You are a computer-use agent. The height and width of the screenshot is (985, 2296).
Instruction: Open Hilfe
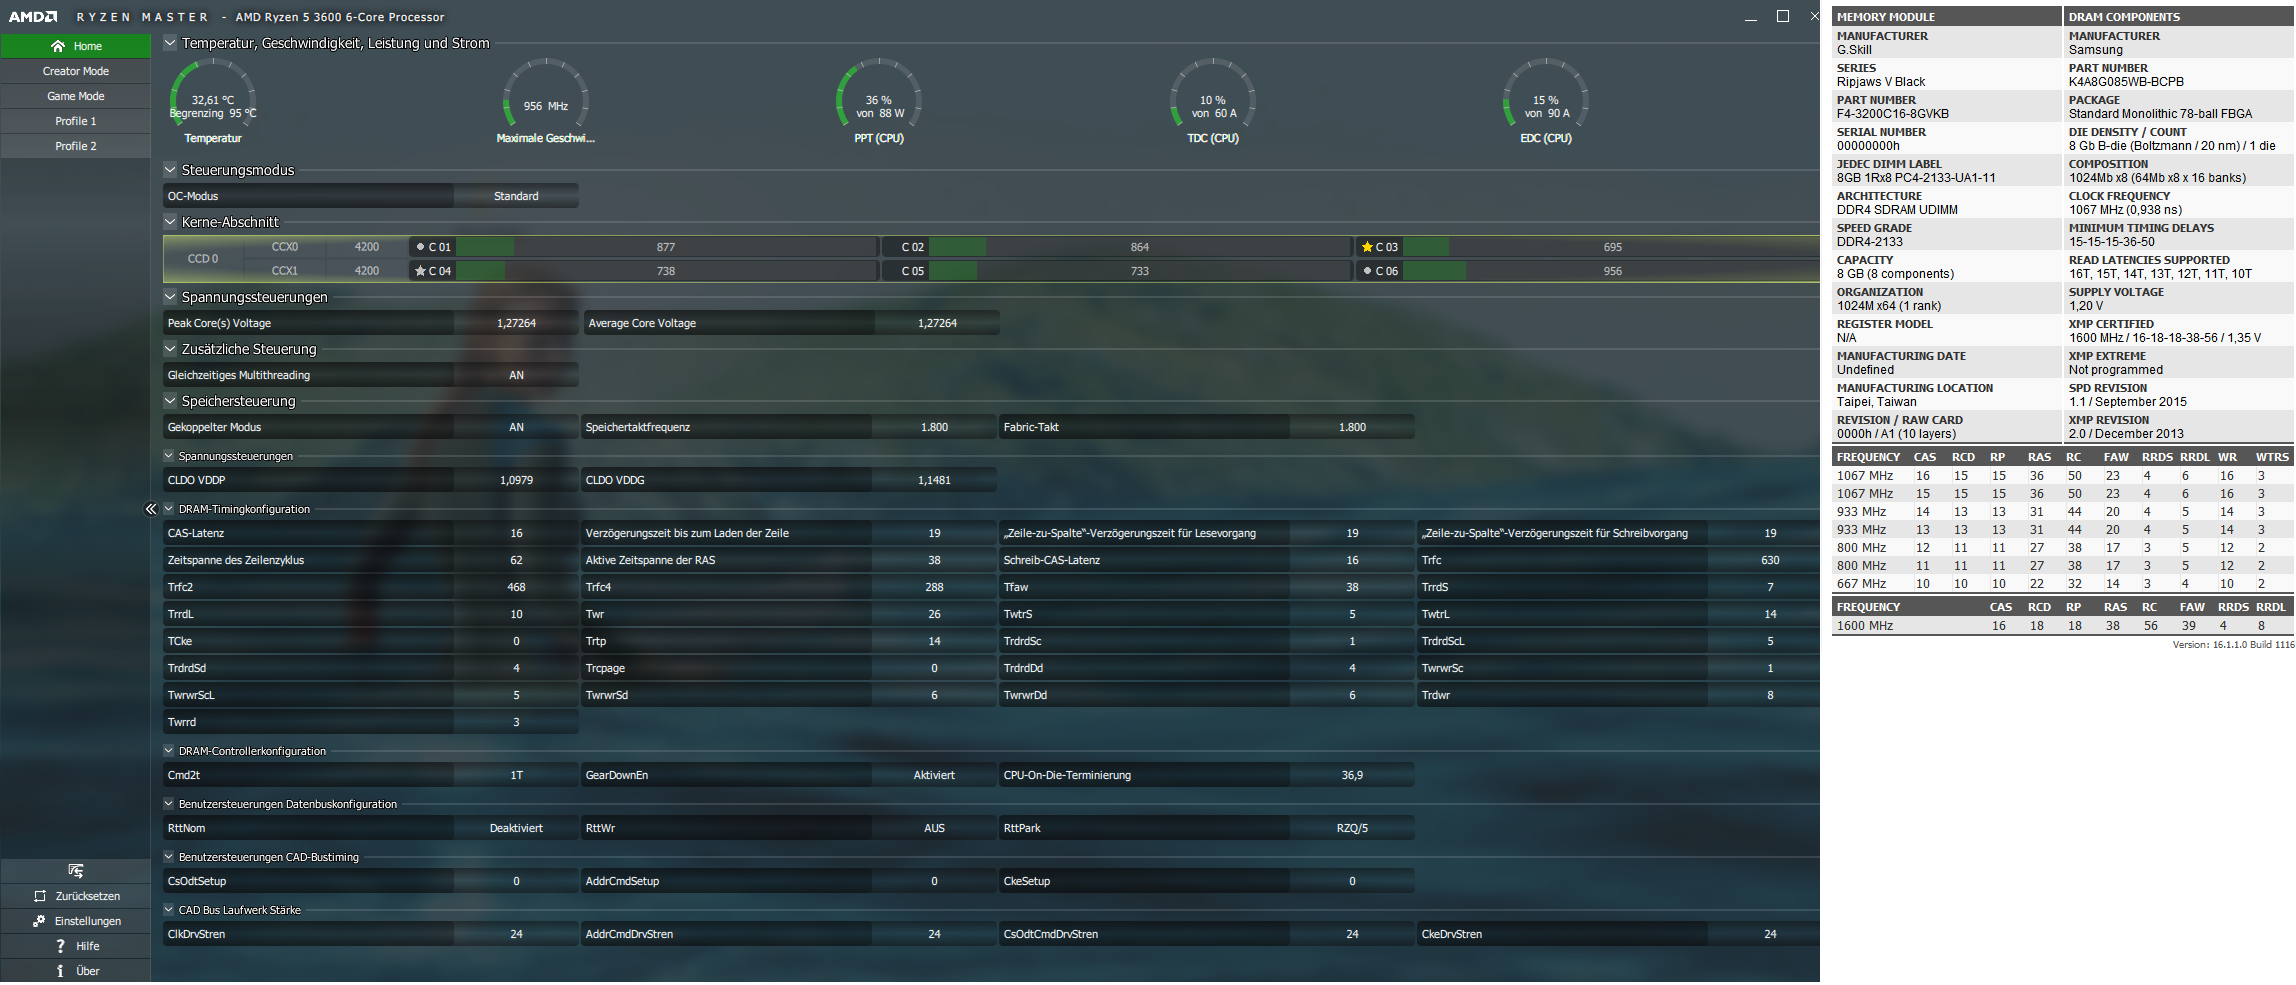[x=76, y=946]
